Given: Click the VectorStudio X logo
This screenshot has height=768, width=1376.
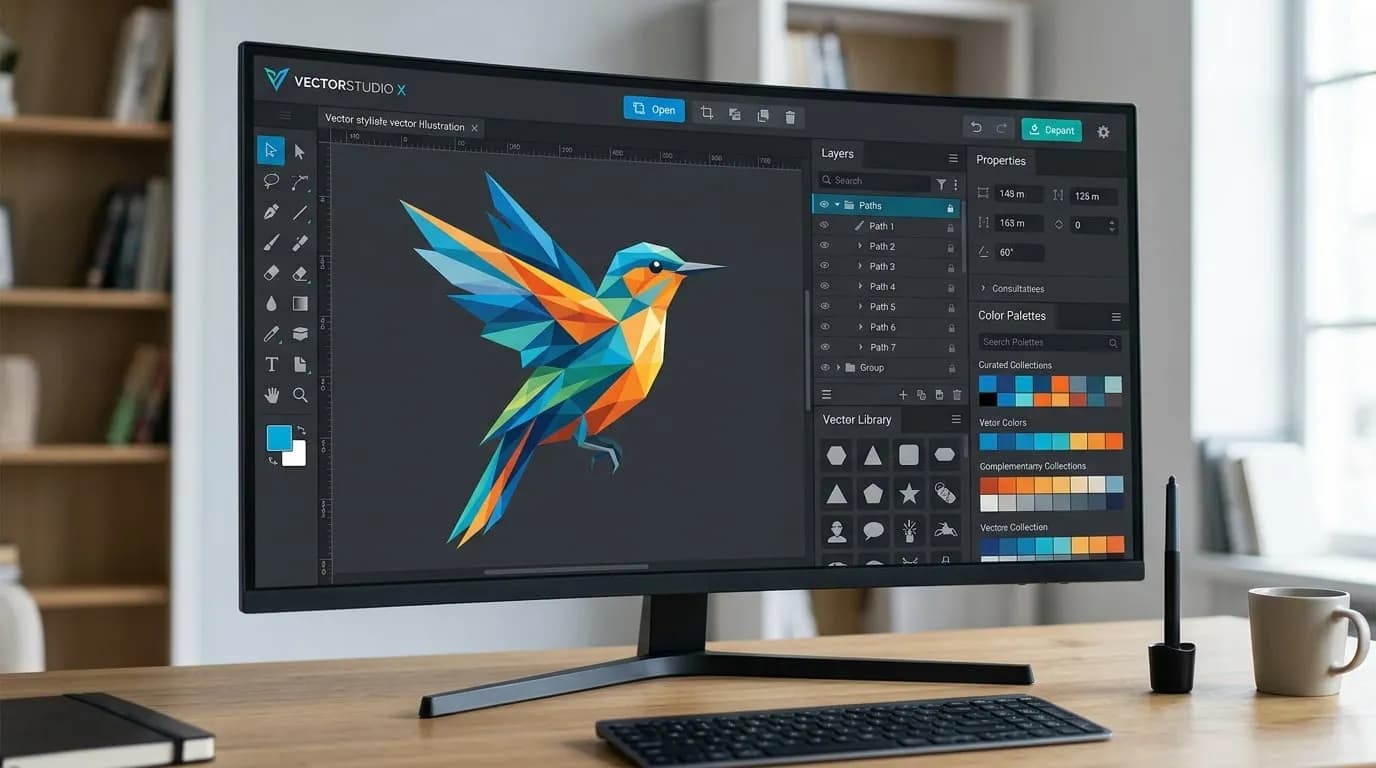Looking at the screenshot, I should 335,81.
